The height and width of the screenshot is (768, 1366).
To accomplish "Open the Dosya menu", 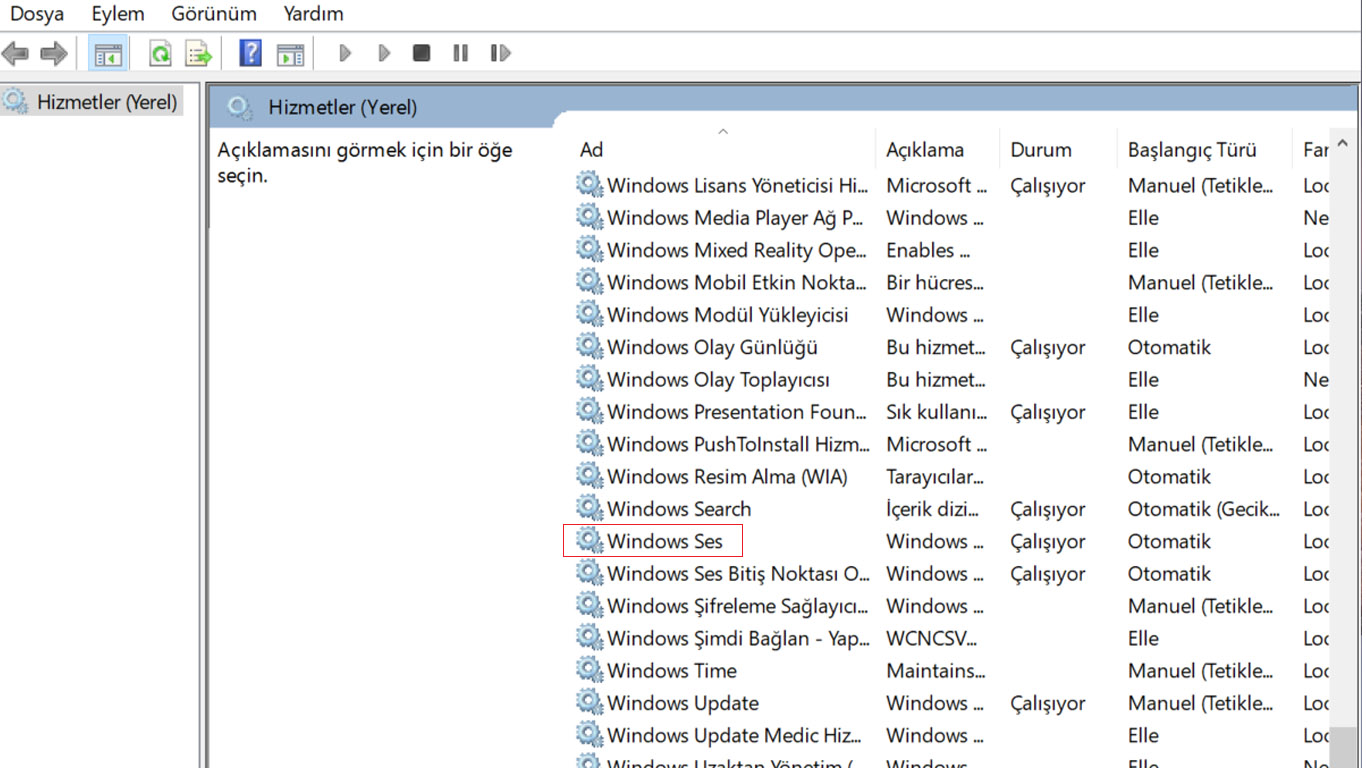I will pos(37,14).
